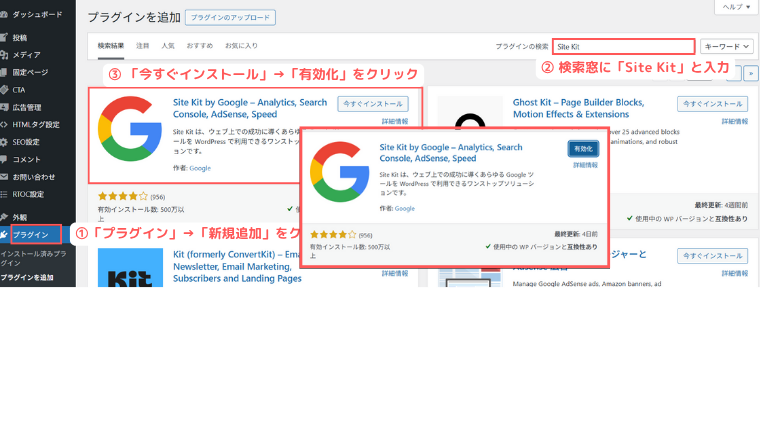Go to the last results page with »
Screen dimensions: 760x428
pyautogui.click(x=751, y=74)
